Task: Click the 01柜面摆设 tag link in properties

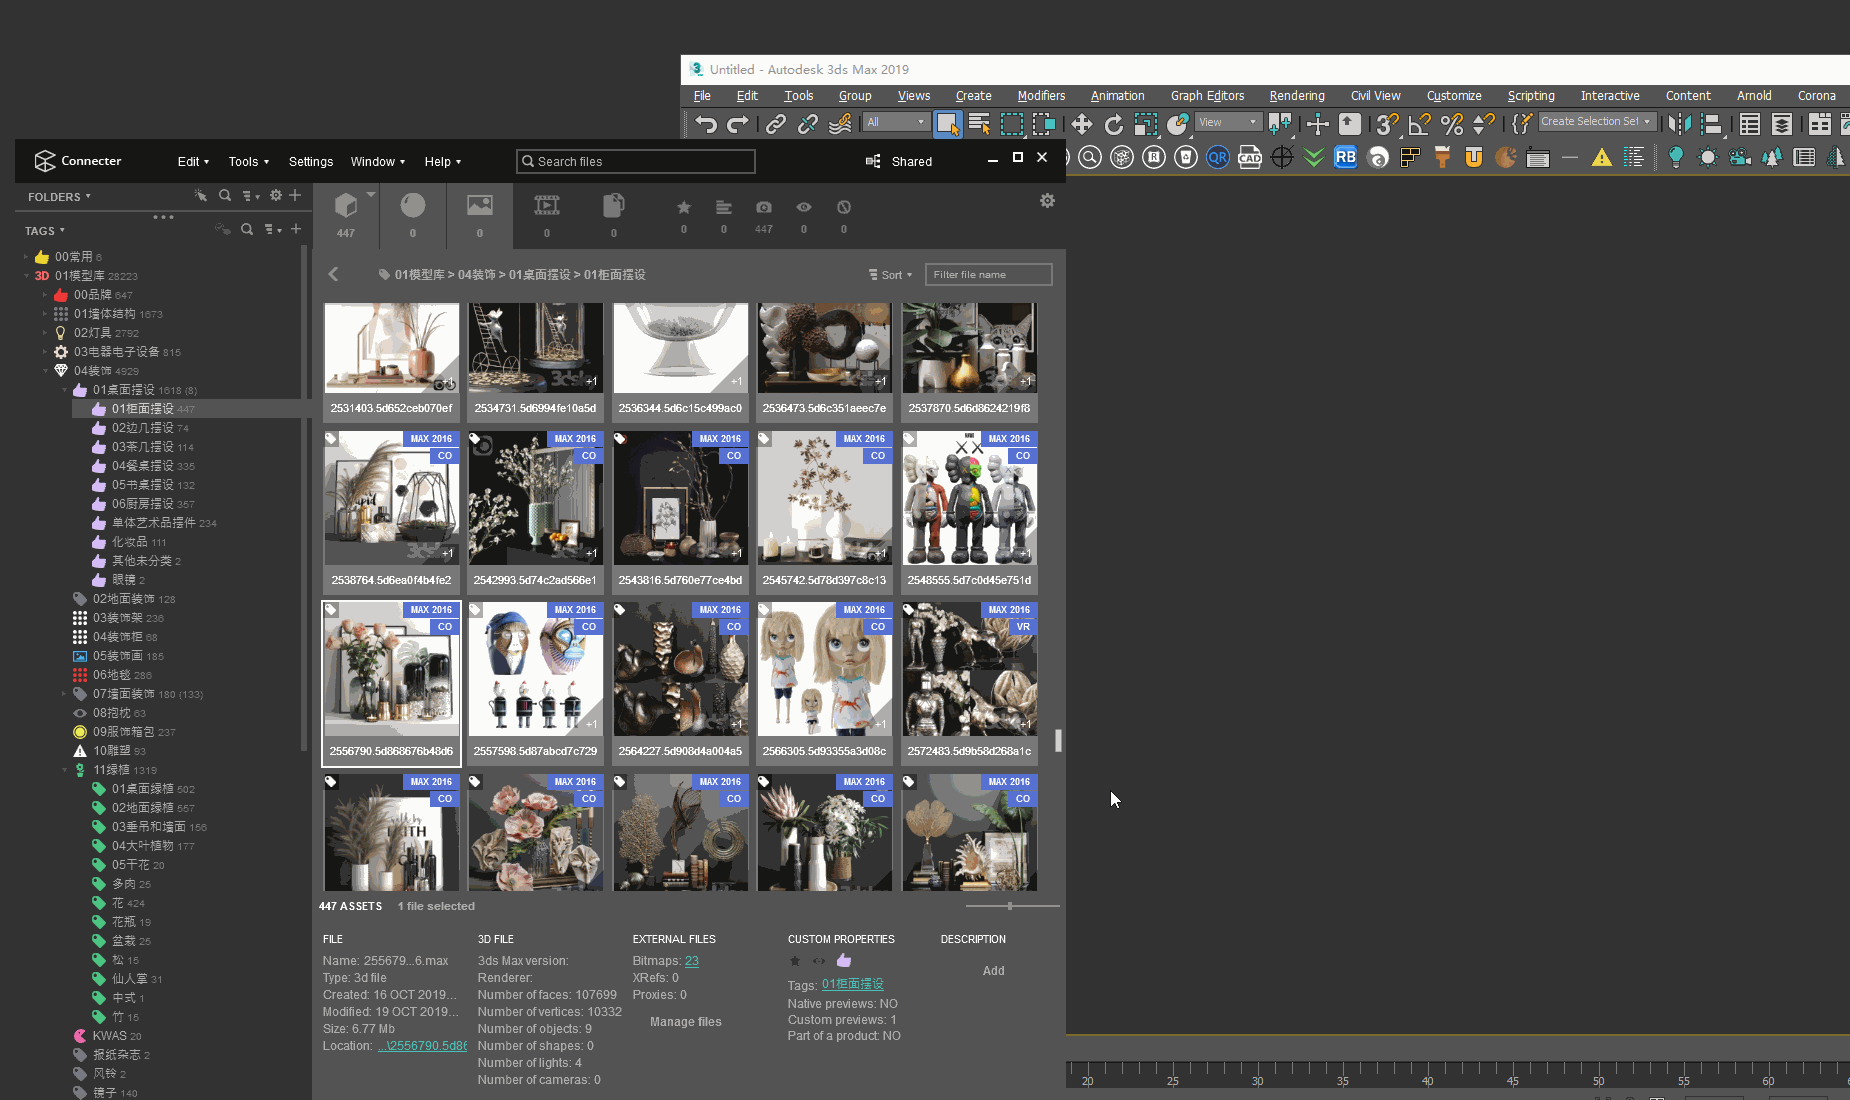Action: [x=853, y=984]
